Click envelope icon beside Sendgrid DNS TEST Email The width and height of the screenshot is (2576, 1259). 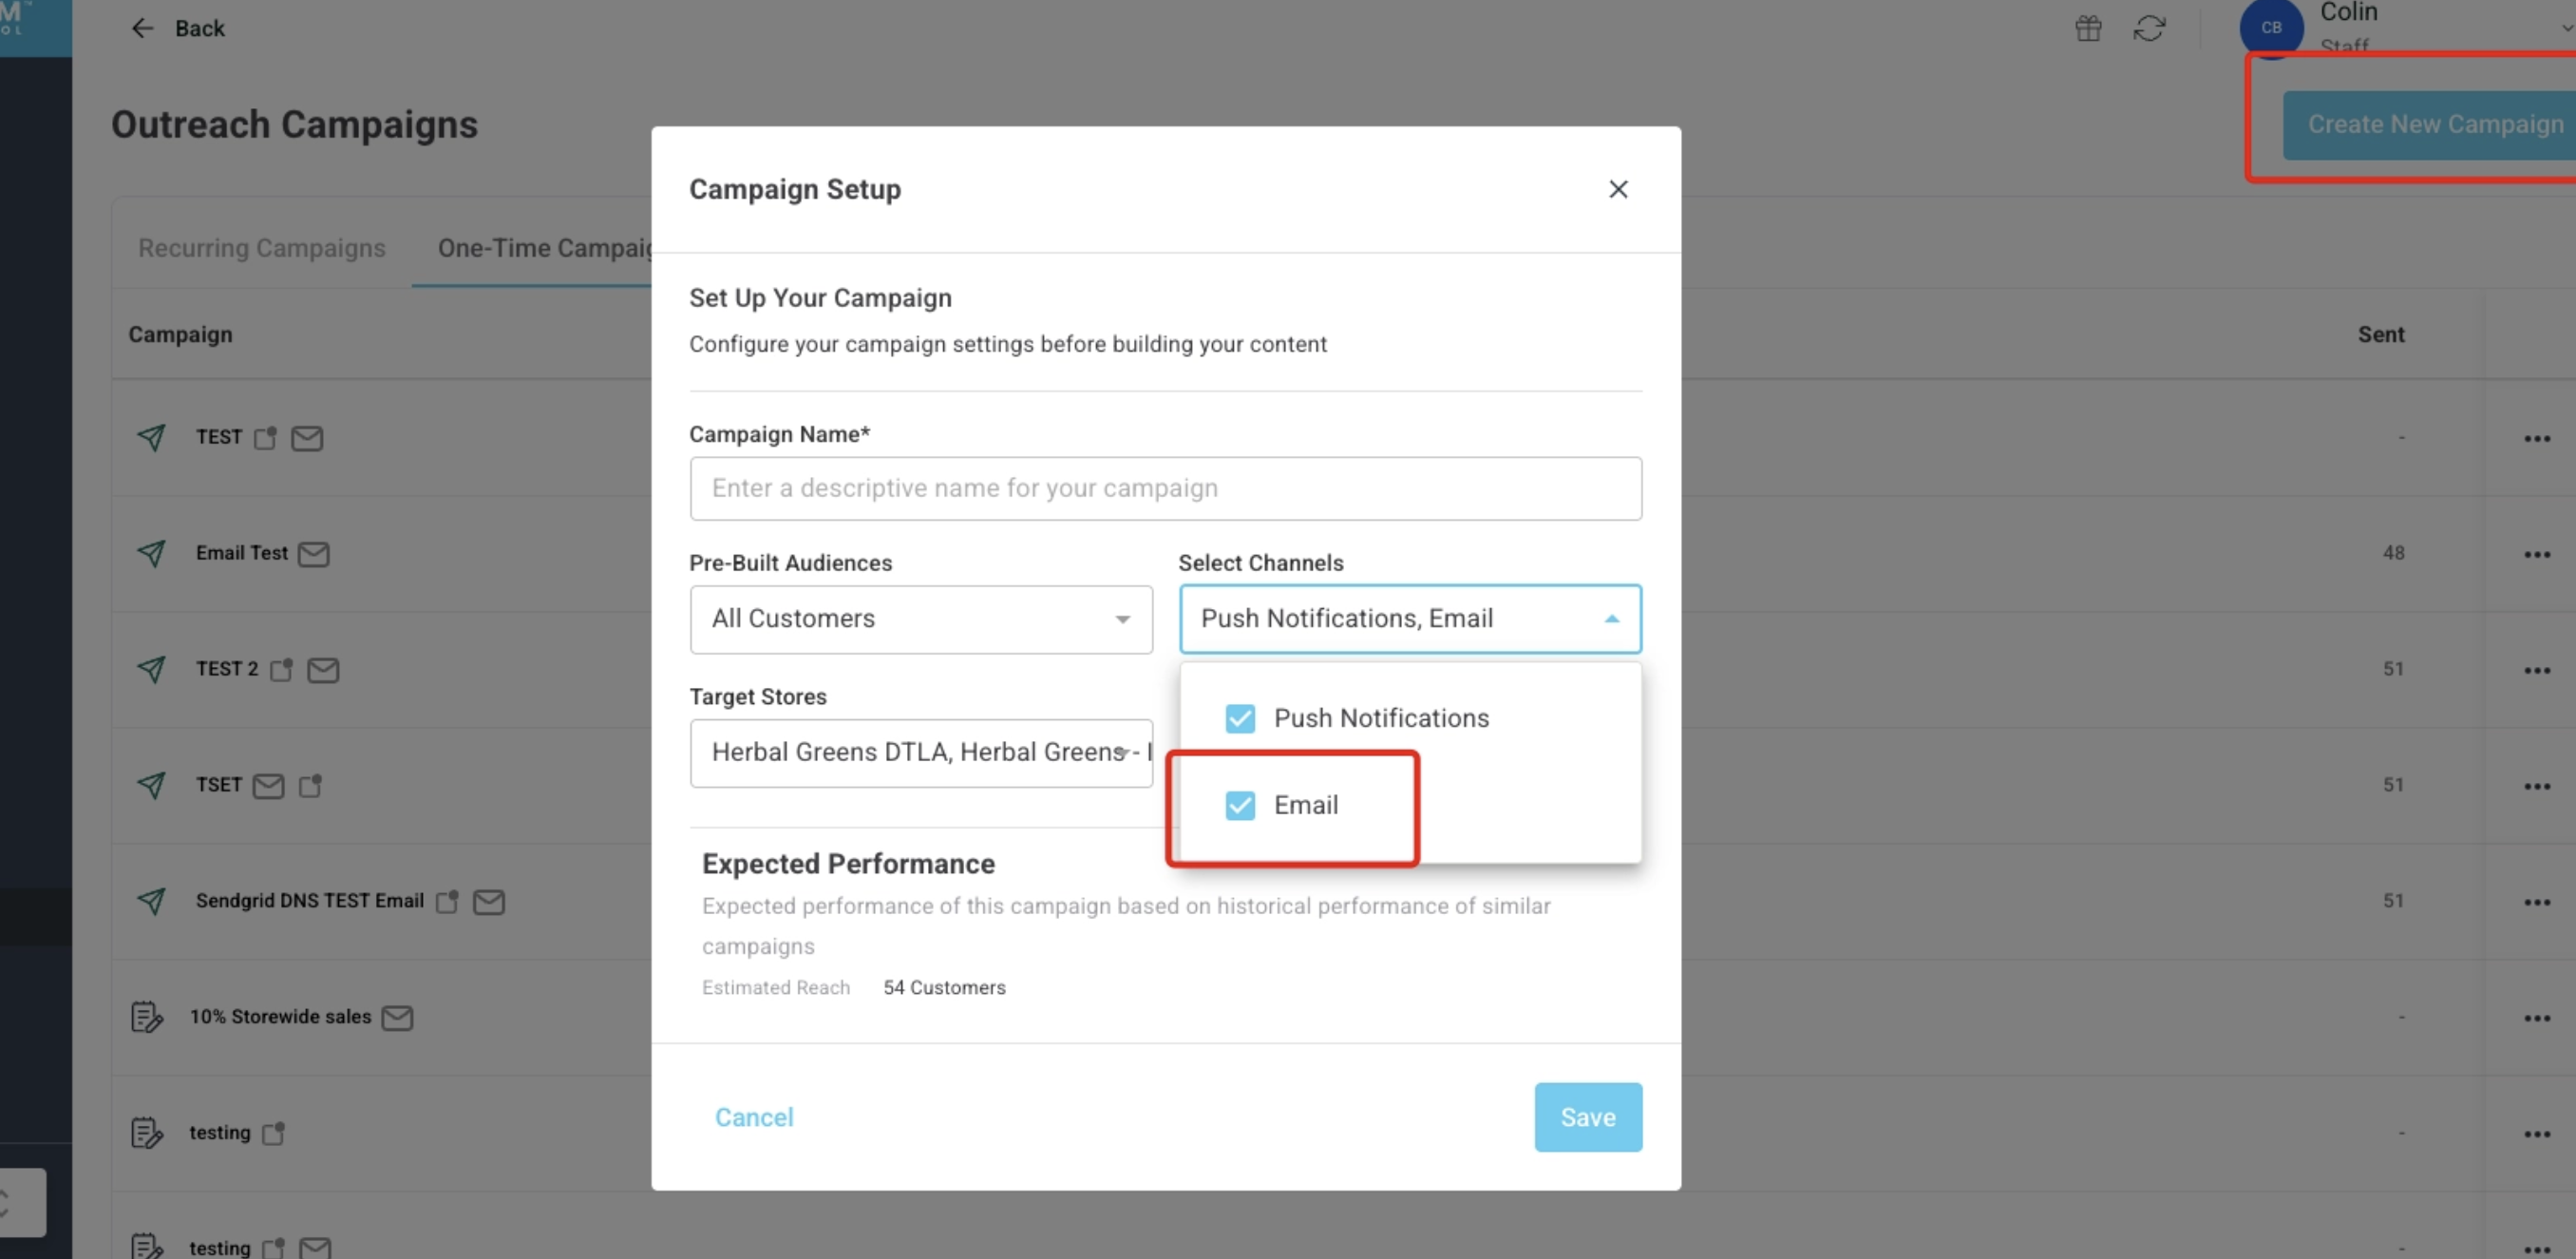(489, 902)
